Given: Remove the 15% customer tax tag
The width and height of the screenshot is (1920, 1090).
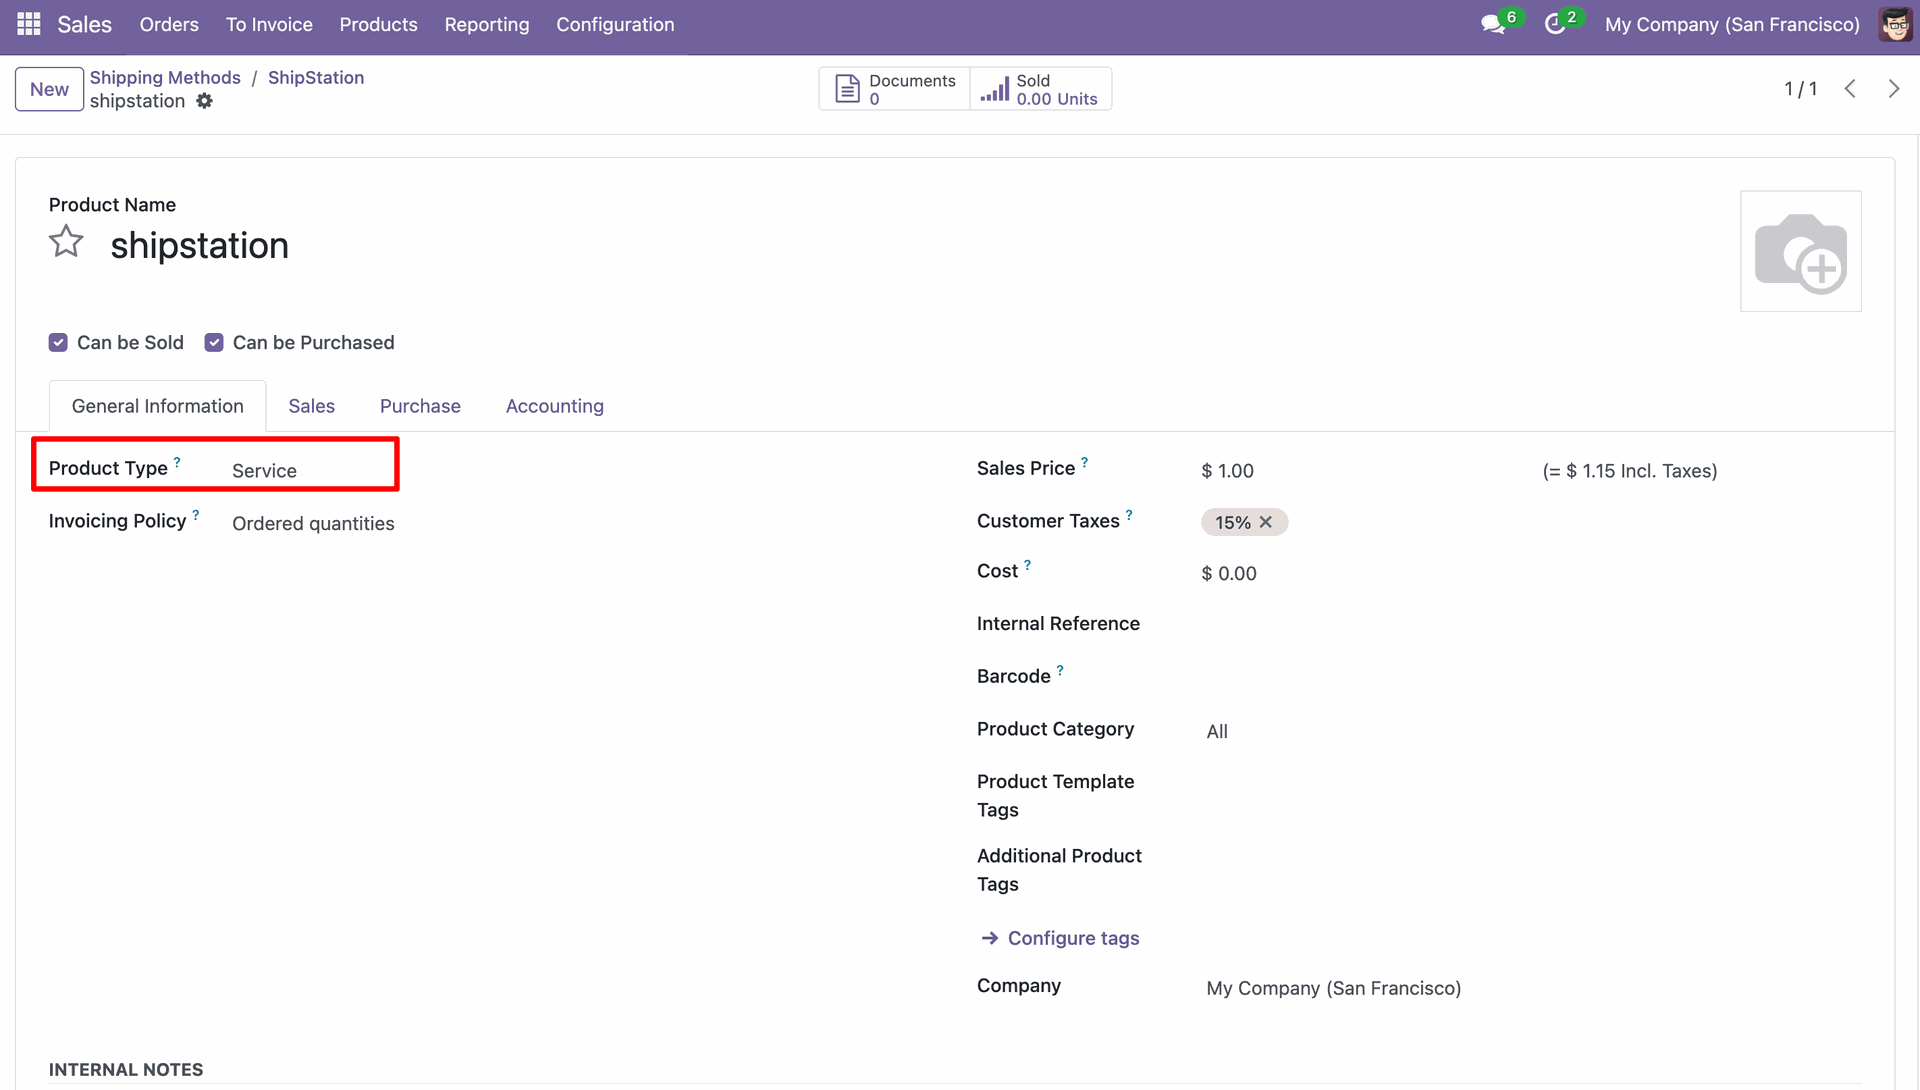Looking at the screenshot, I should pos(1266,522).
